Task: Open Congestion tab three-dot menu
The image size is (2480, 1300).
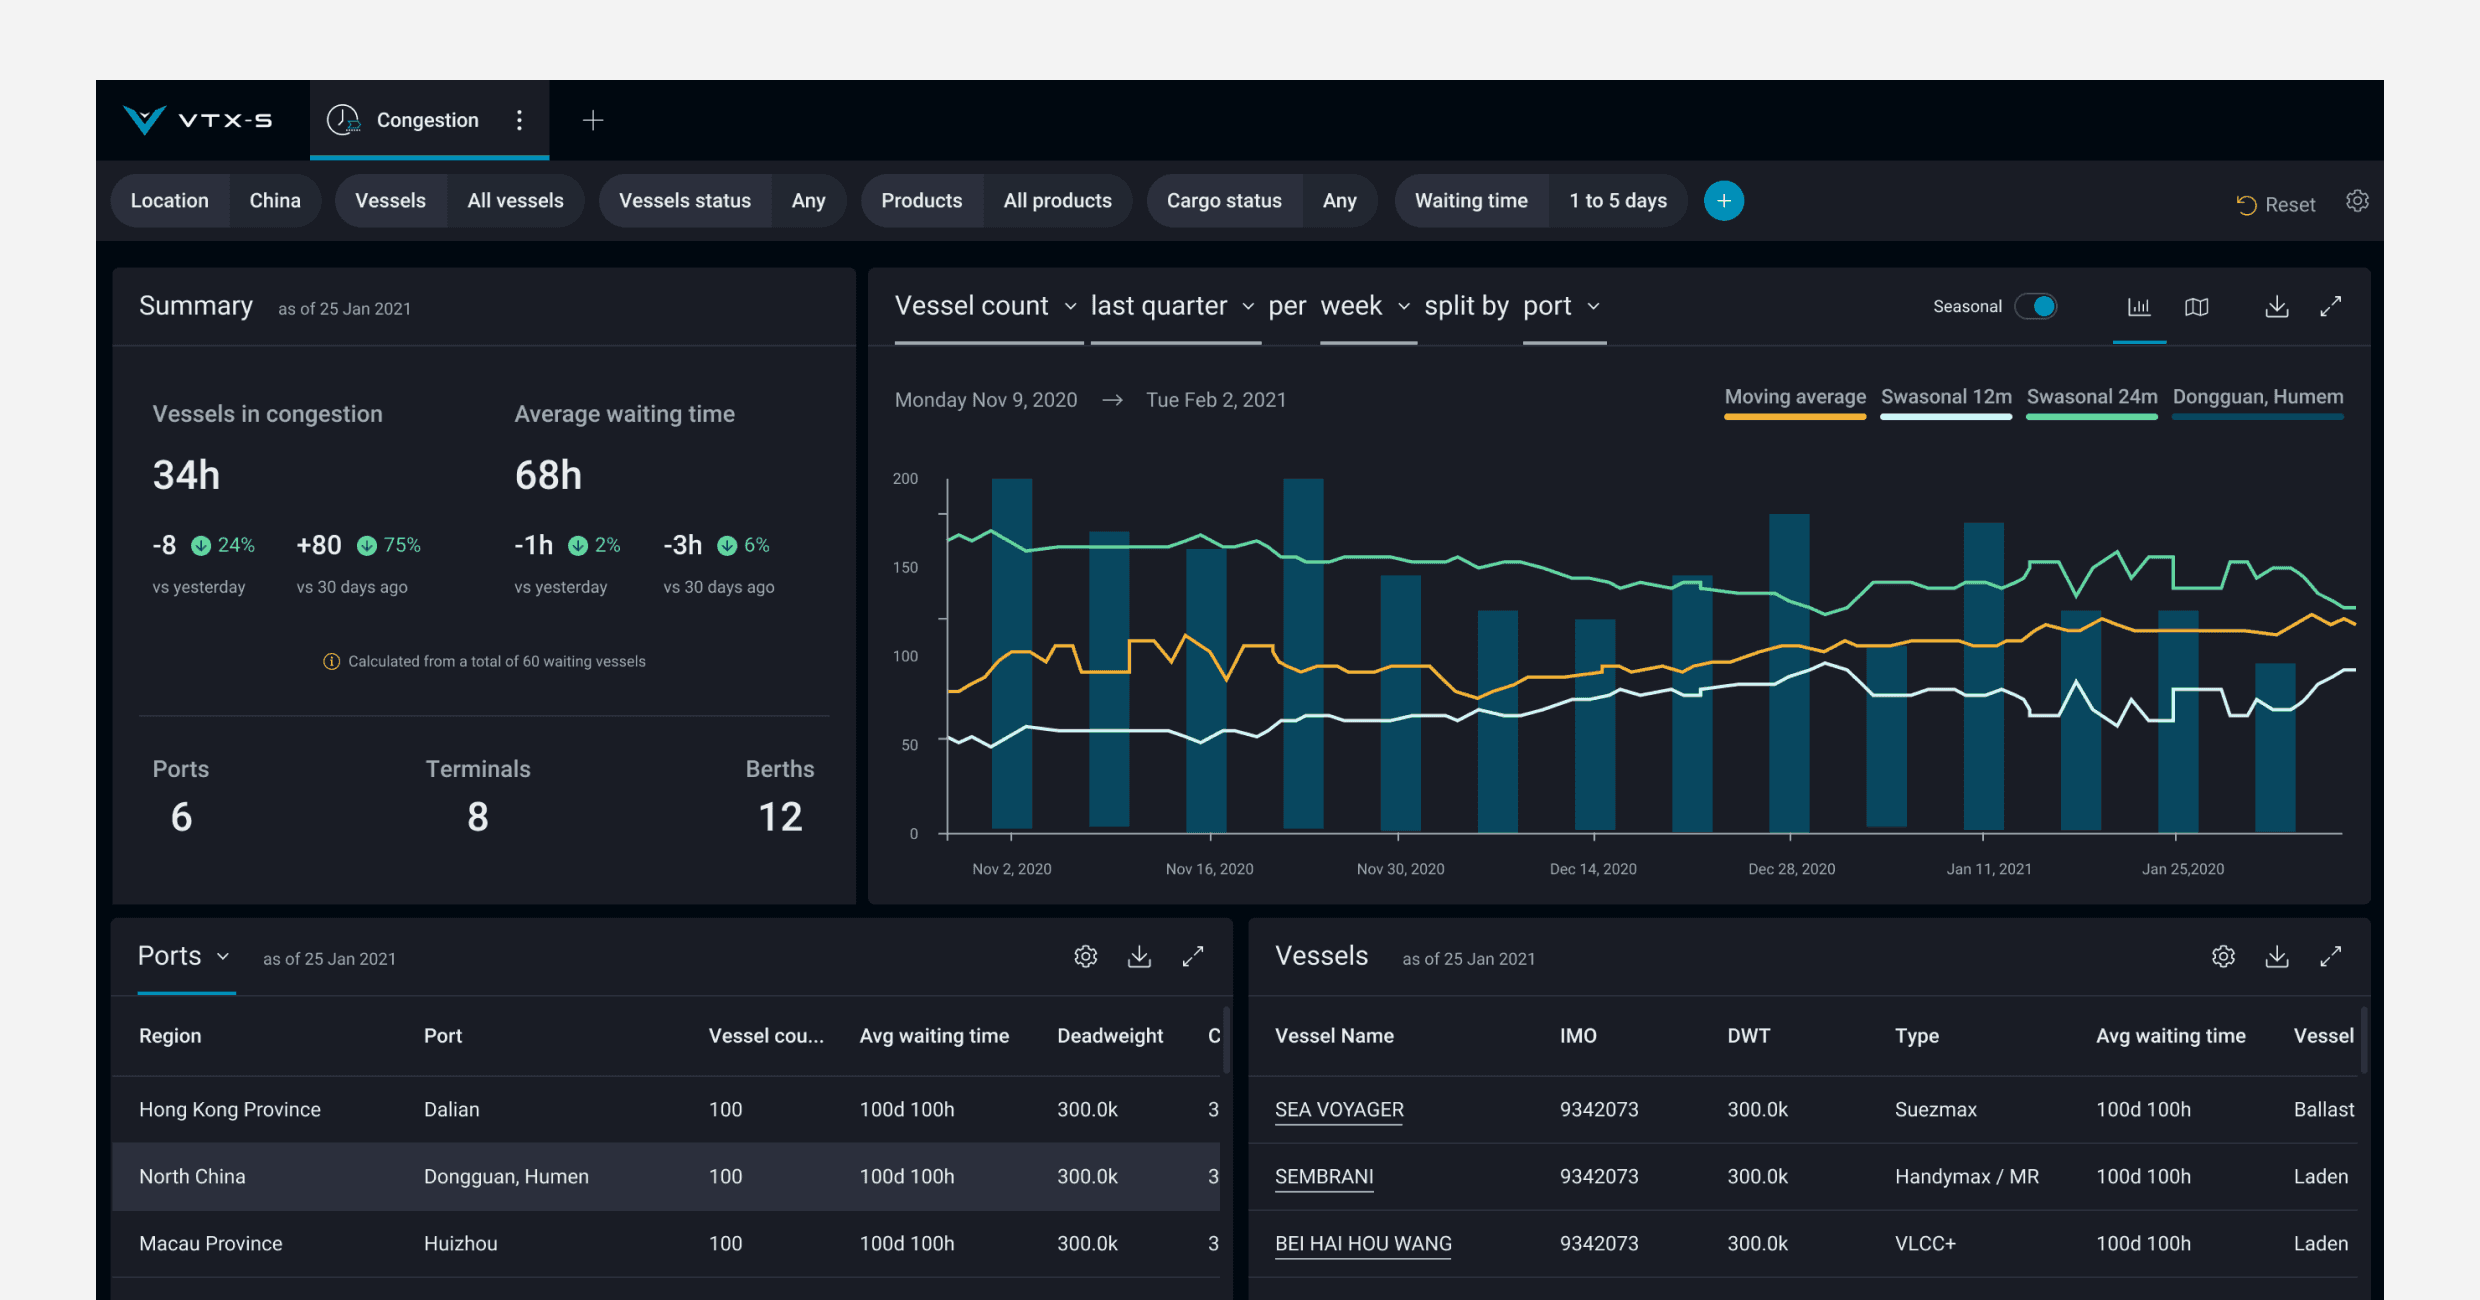Action: 519,120
